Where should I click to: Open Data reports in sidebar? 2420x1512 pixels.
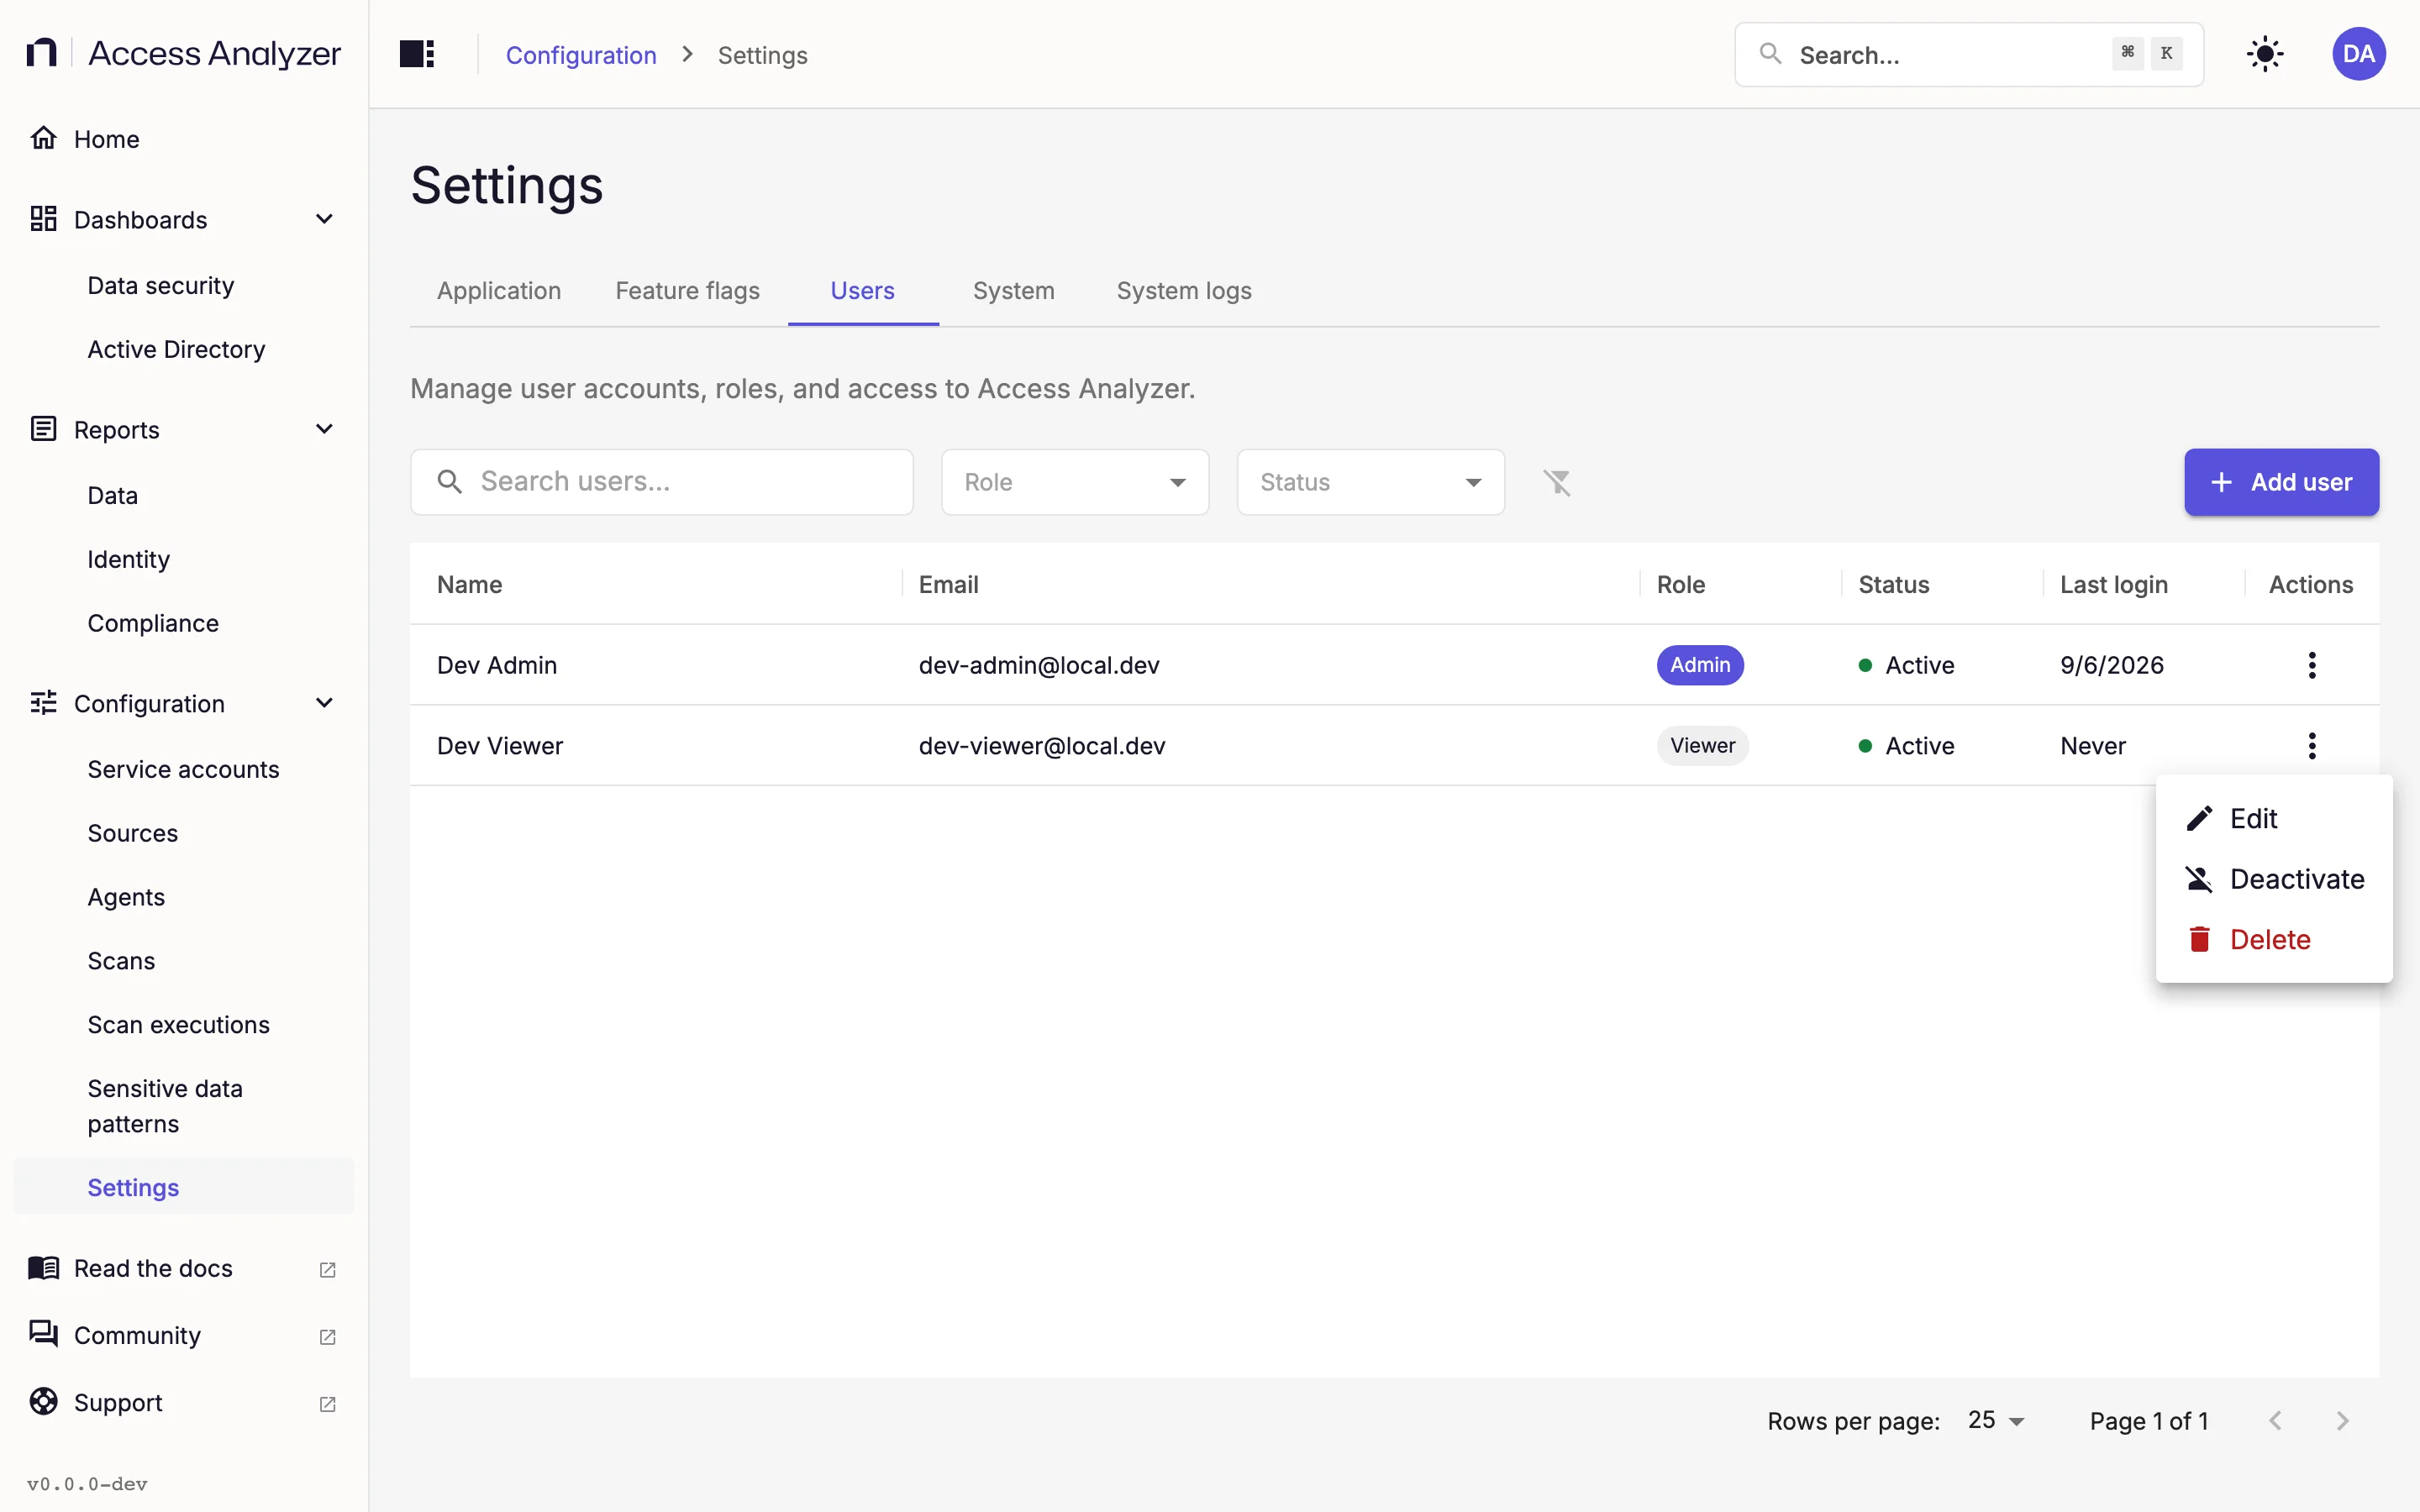pos(112,495)
